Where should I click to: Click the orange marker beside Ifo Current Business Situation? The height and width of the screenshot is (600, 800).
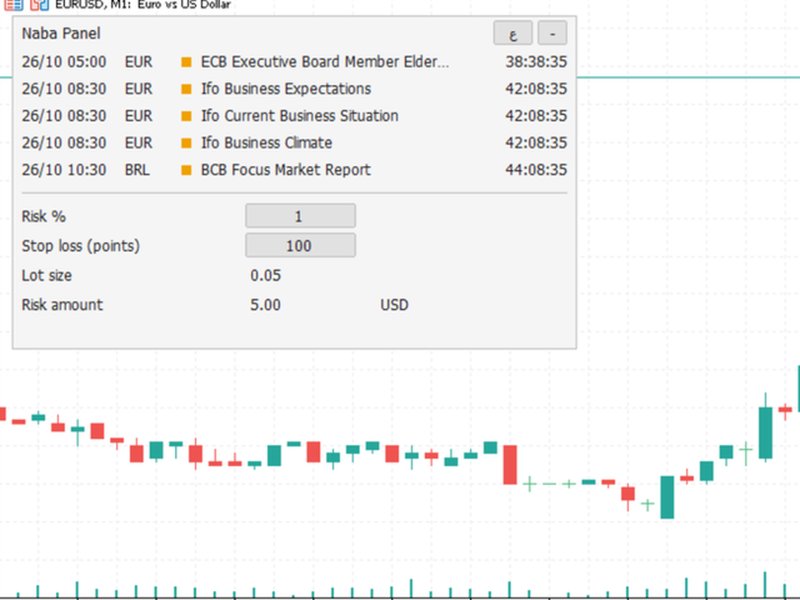tap(186, 116)
